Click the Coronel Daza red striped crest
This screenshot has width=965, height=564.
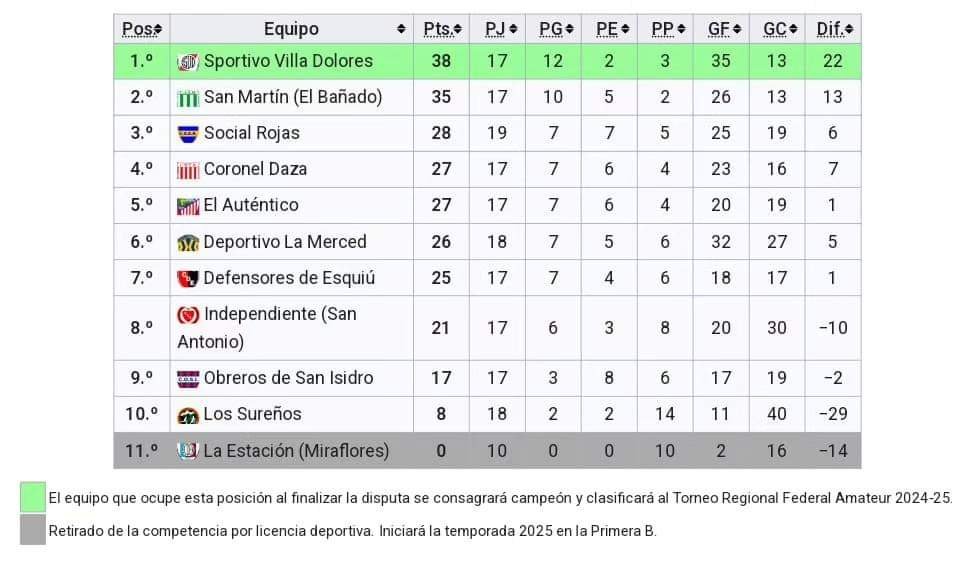point(188,170)
